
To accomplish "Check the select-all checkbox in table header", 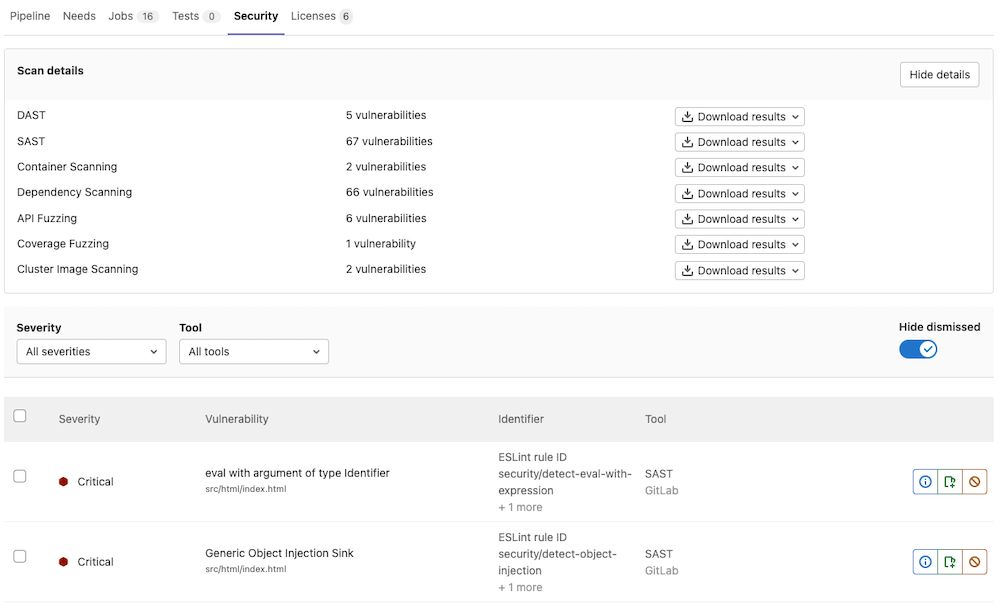I will tap(18, 415).
